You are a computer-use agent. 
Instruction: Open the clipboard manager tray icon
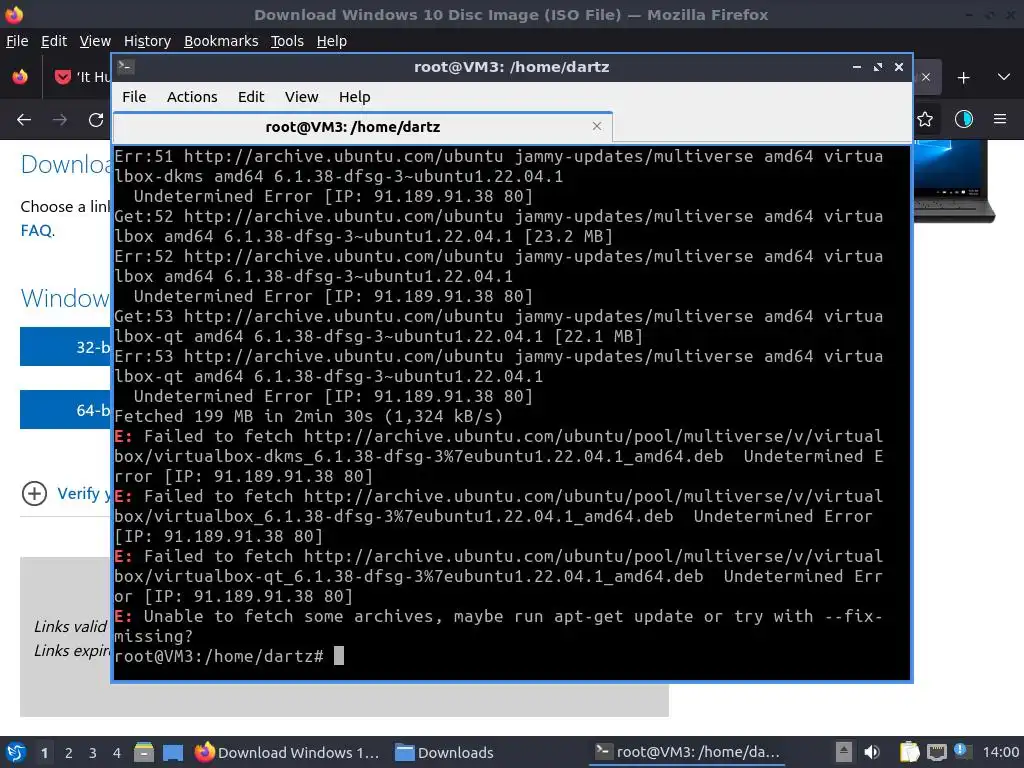click(x=908, y=752)
